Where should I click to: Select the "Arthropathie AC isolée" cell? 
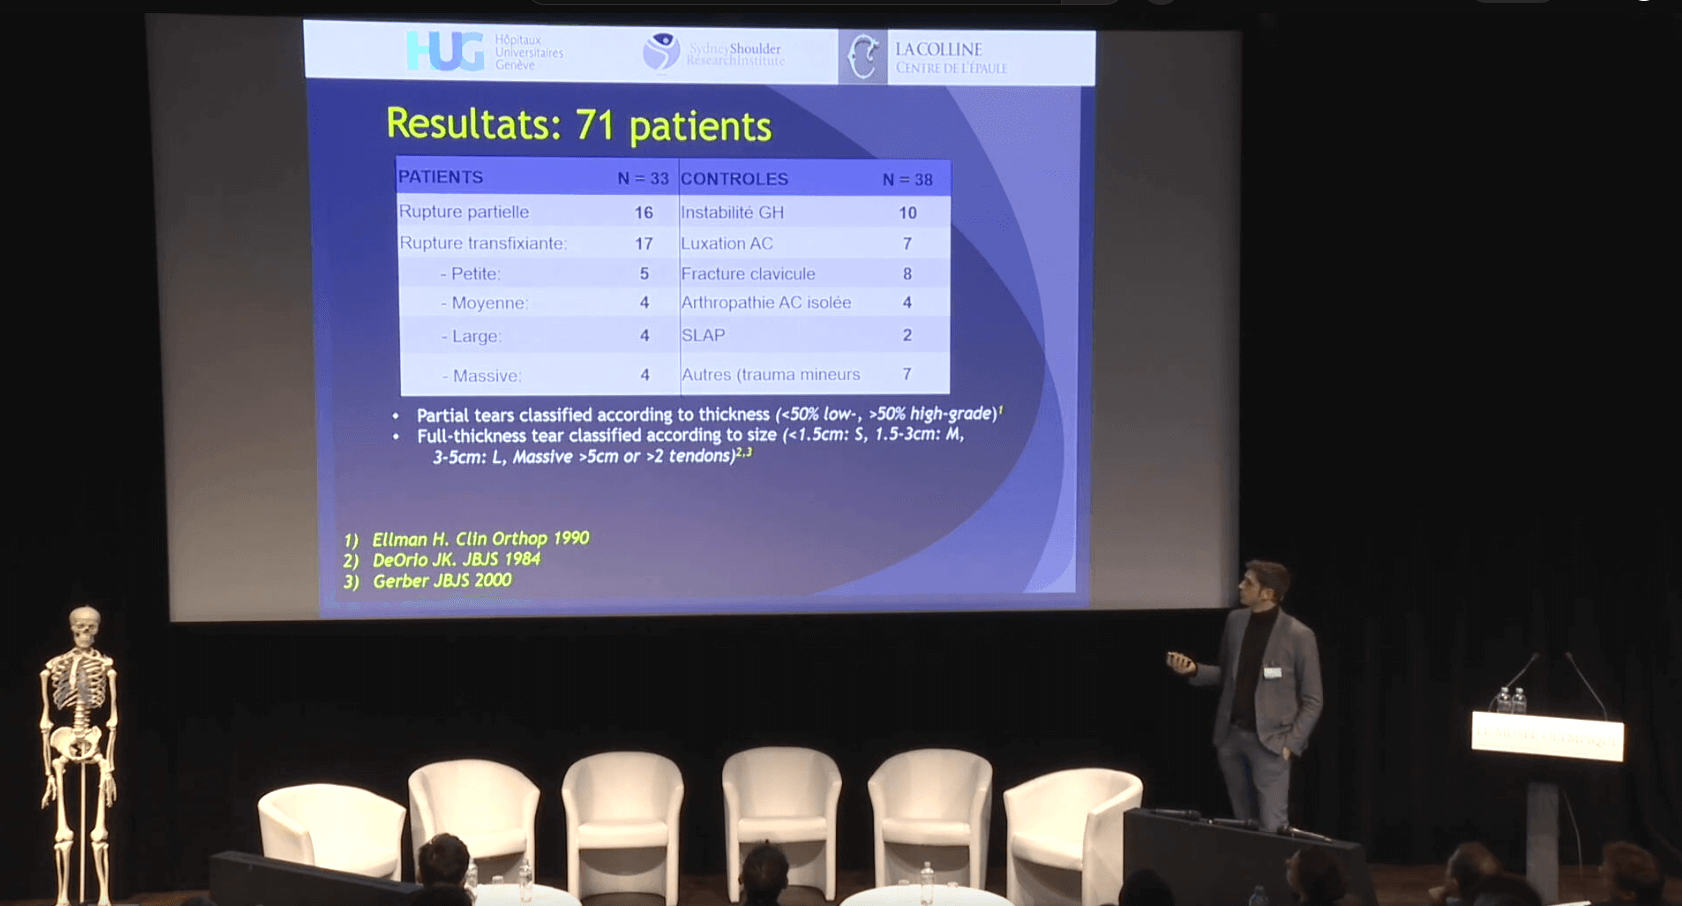[766, 303]
